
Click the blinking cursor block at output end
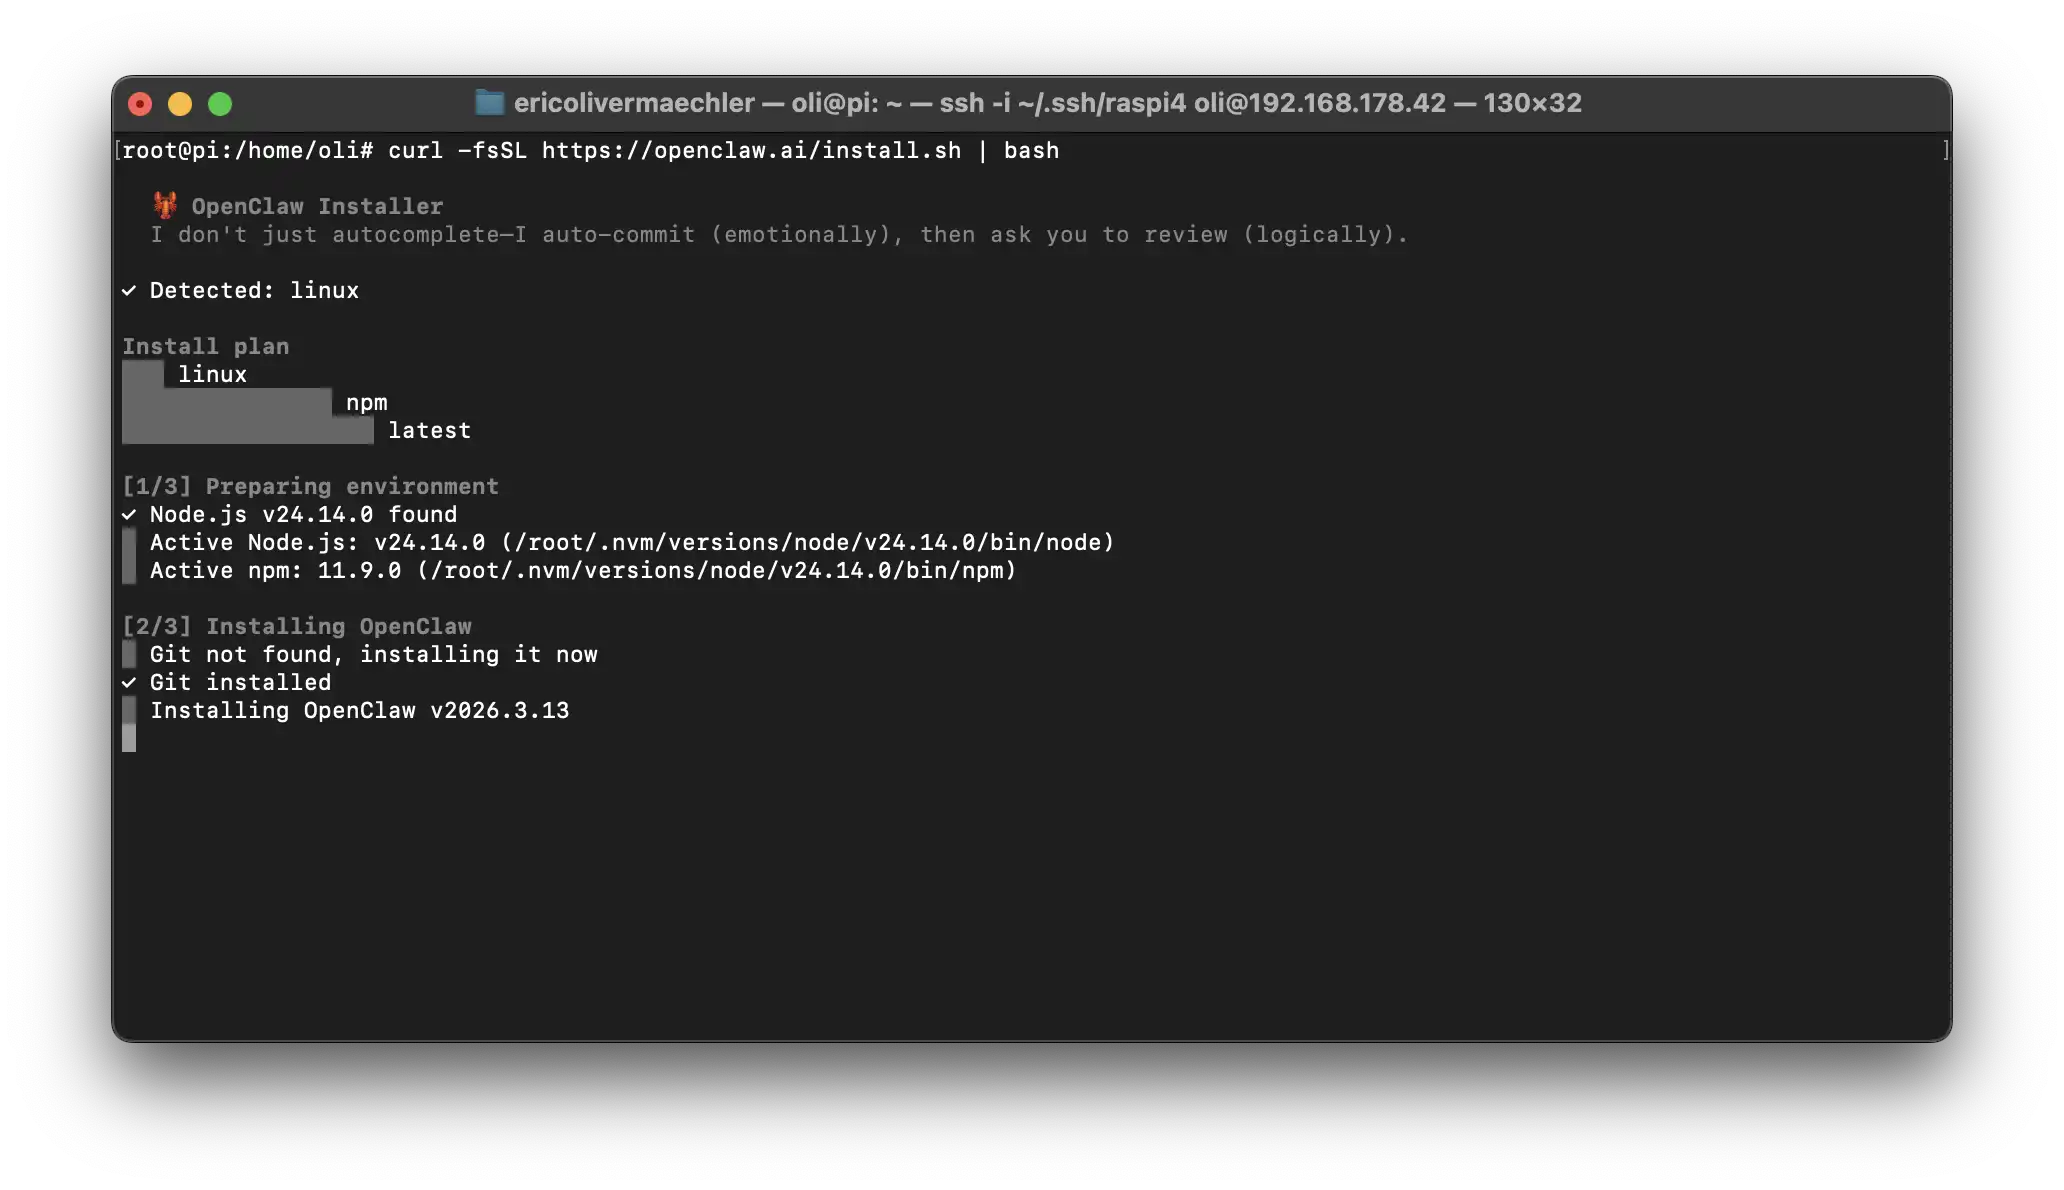(129, 739)
